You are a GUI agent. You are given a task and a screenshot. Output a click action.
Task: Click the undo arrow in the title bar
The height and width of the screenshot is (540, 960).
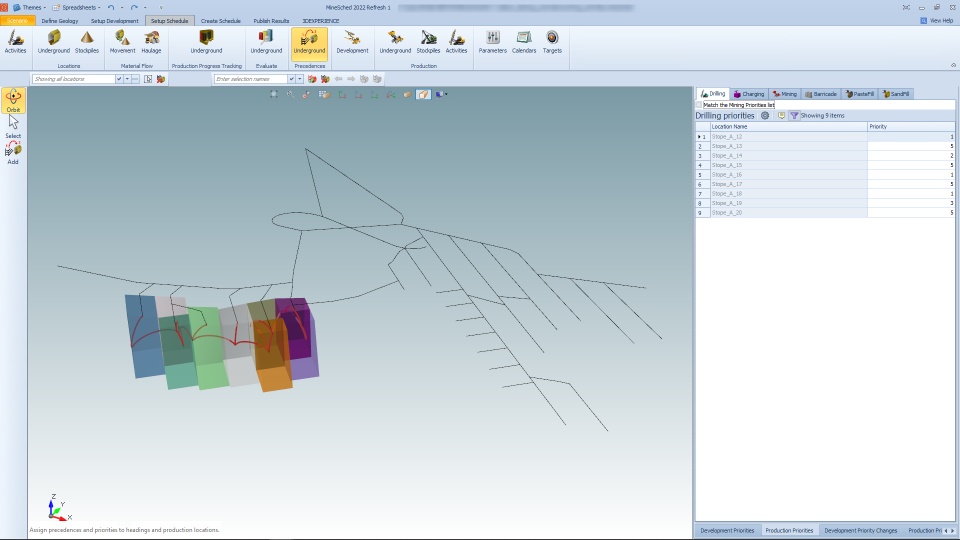[x=111, y=7]
